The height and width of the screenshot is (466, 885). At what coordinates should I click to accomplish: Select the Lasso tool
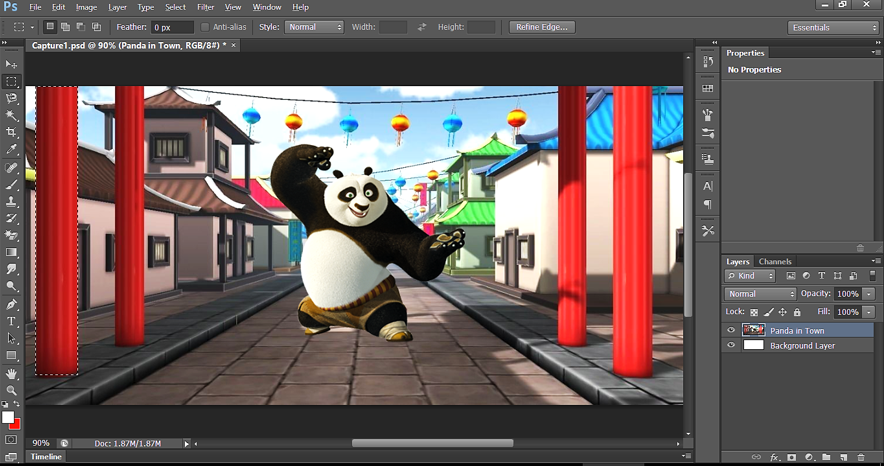(x=11, y=99)
